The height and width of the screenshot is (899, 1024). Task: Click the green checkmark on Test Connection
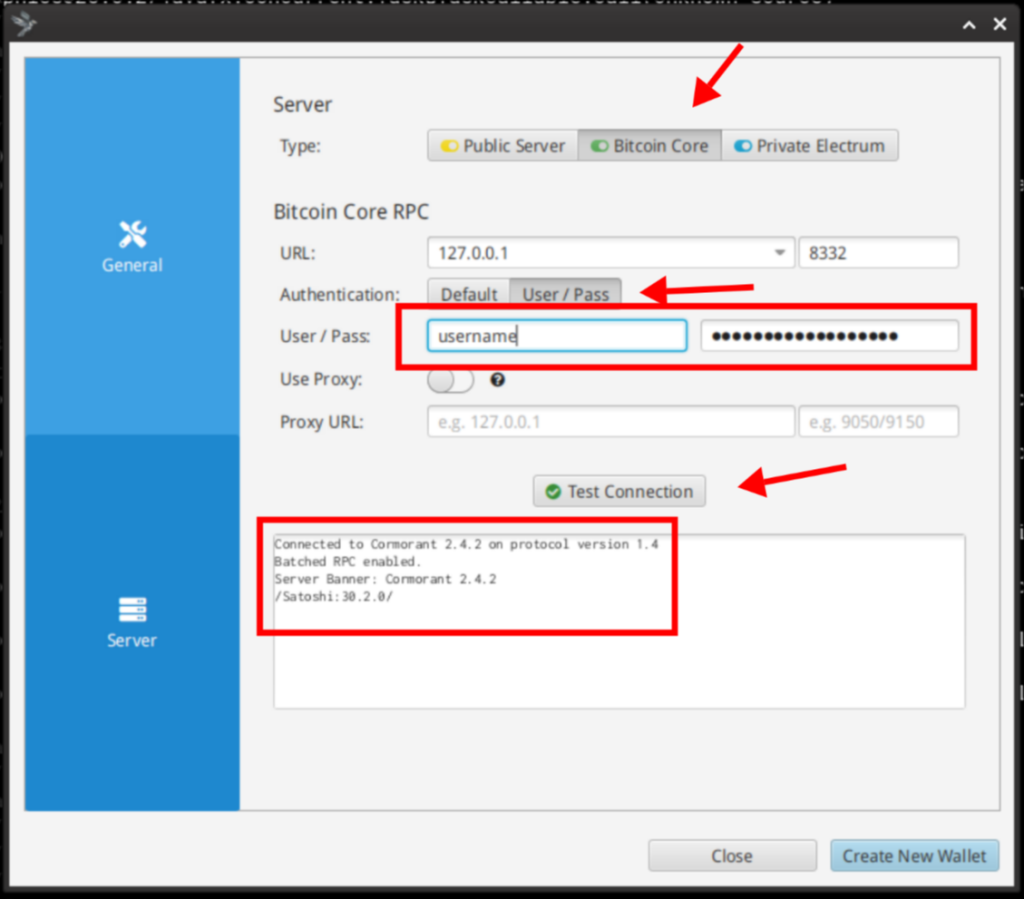click(553, 491)
